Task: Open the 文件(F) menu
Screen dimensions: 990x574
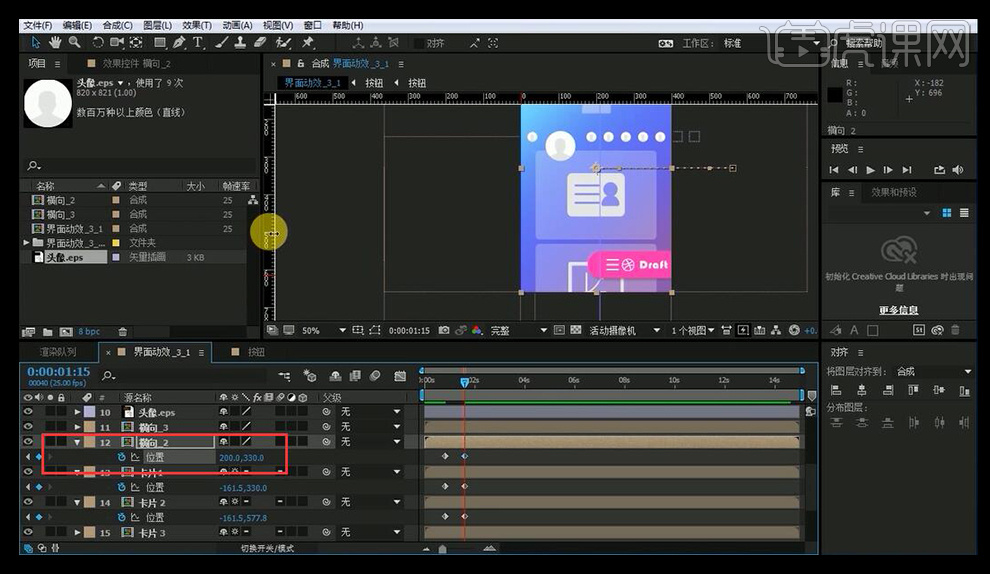Action: pyautogui.click(x=37, y=25)
